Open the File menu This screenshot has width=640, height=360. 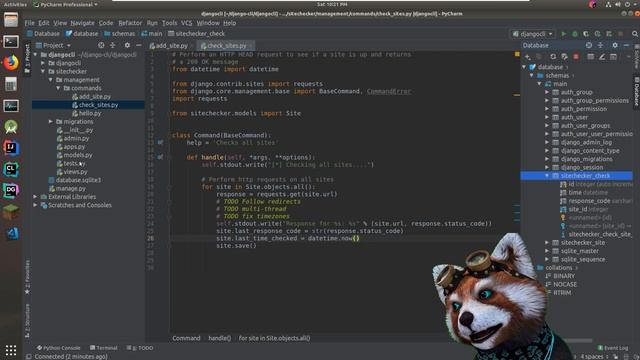point(29,23)
